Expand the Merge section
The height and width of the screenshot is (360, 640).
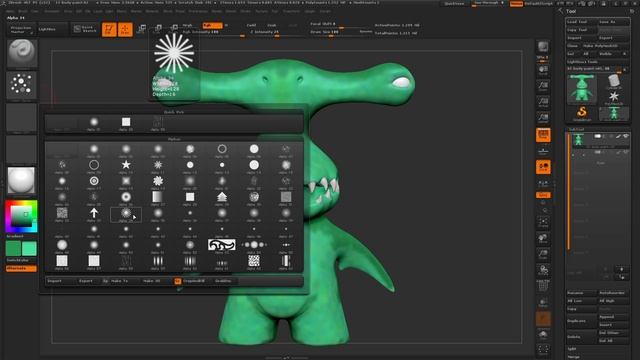(573, 357)
